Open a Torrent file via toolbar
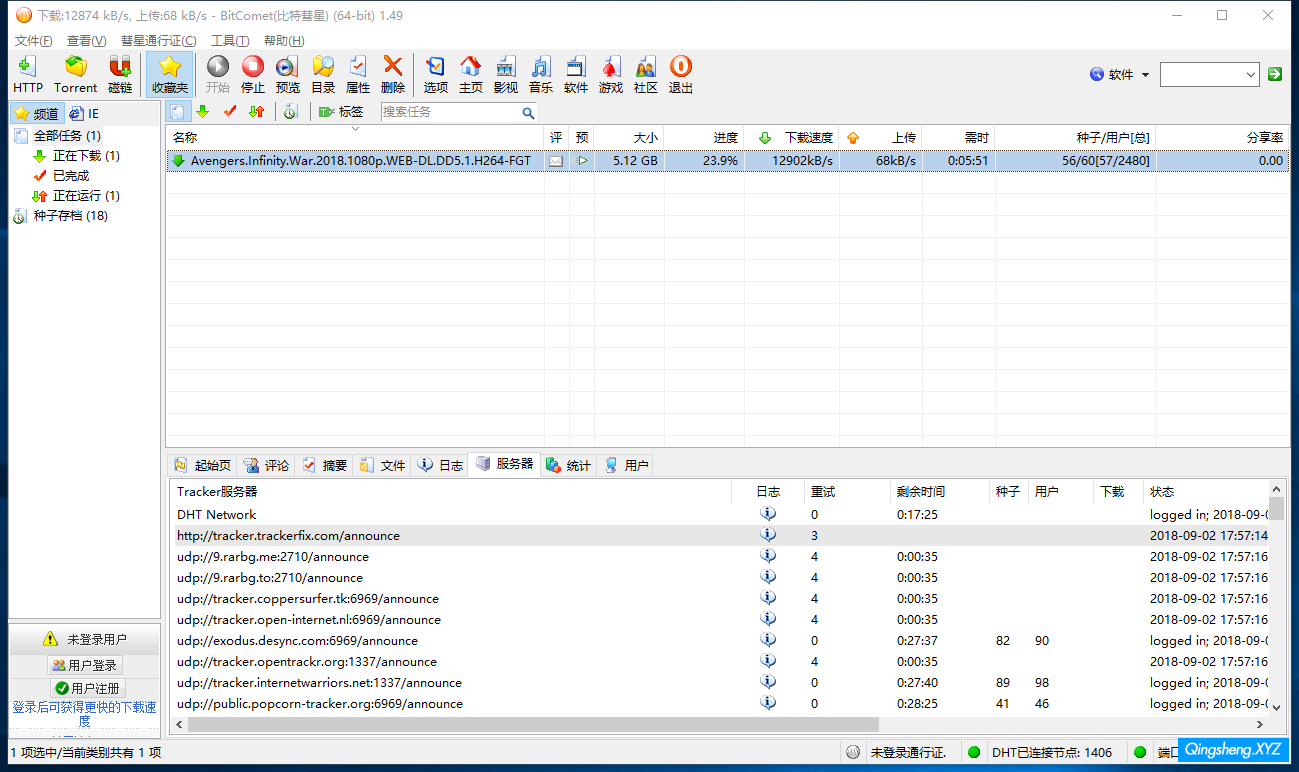The width and height of the screenshot is (1299, 772). coord(76,74)
